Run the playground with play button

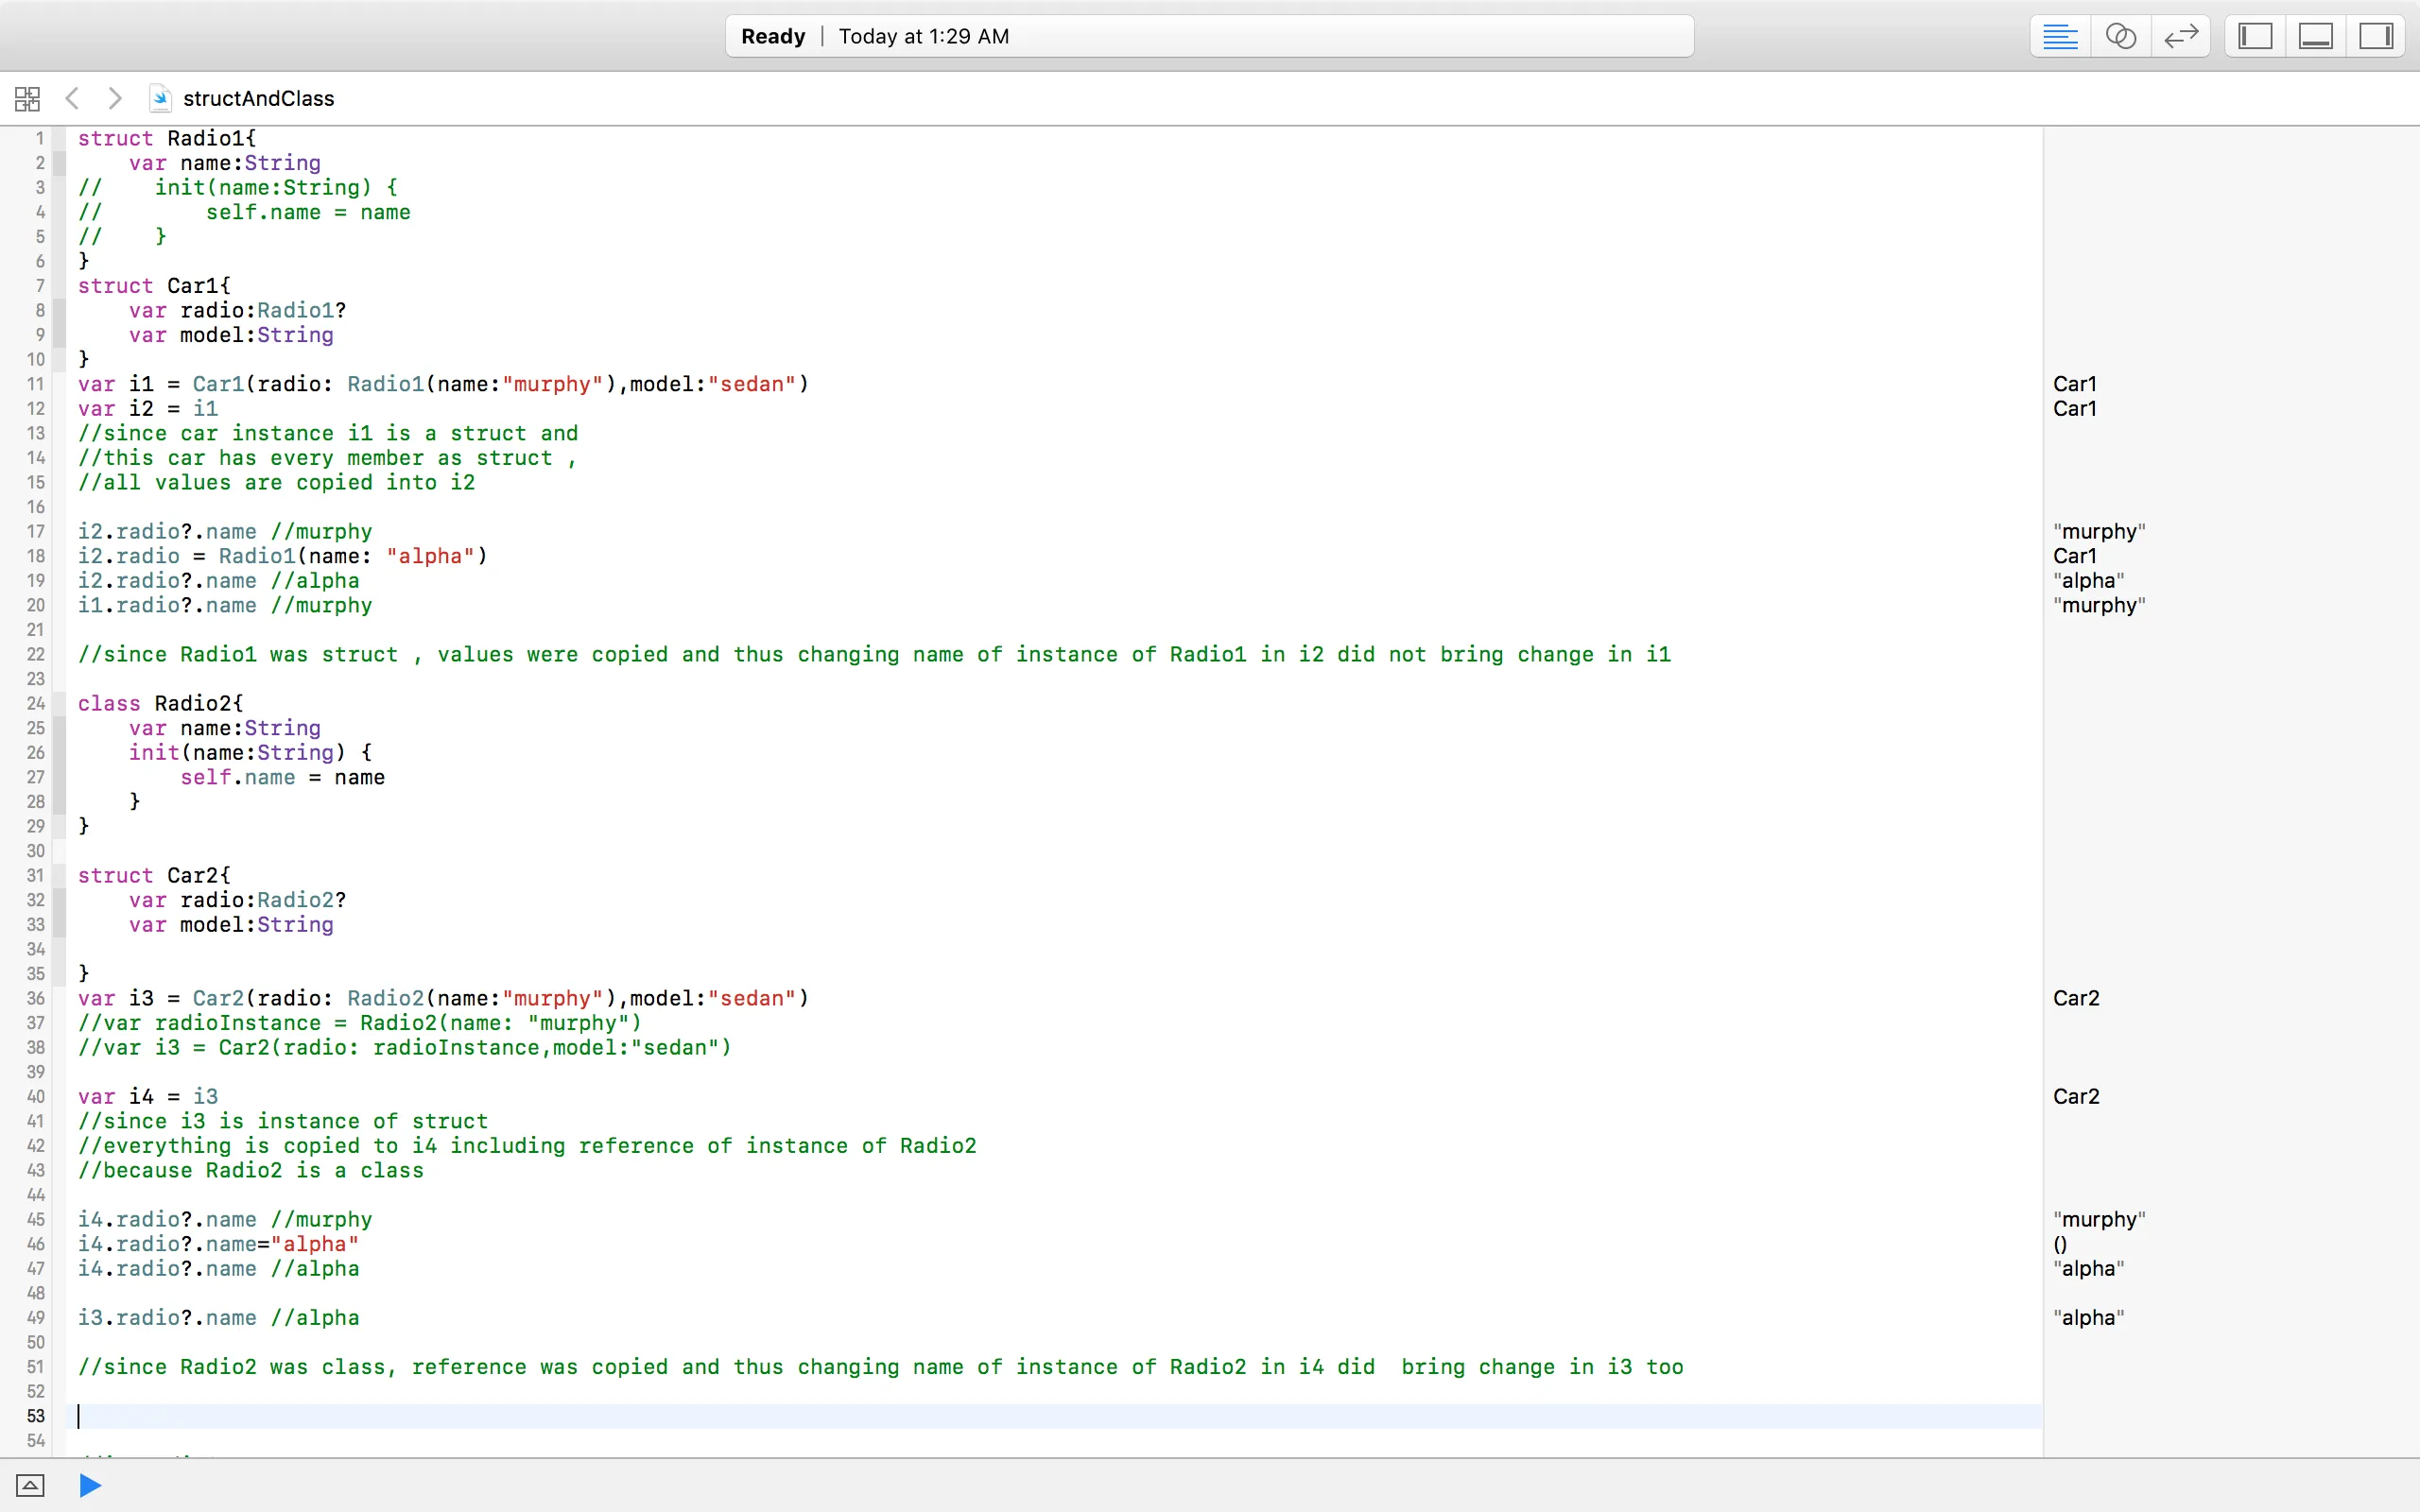pyautogui.click(x=90, y=1485)
